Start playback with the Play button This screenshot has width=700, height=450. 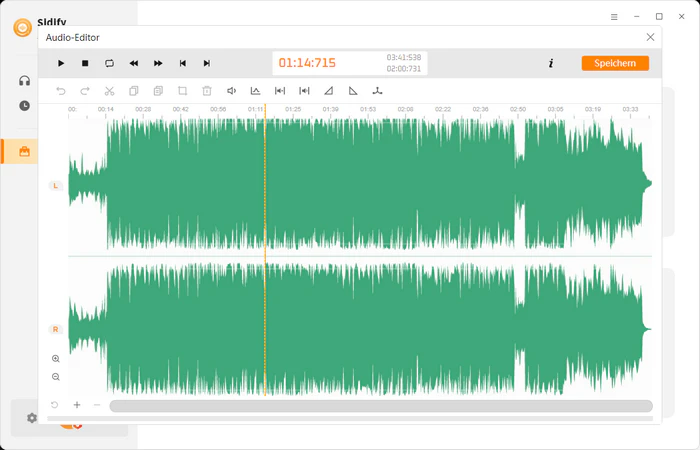click(x=61, y=63)
